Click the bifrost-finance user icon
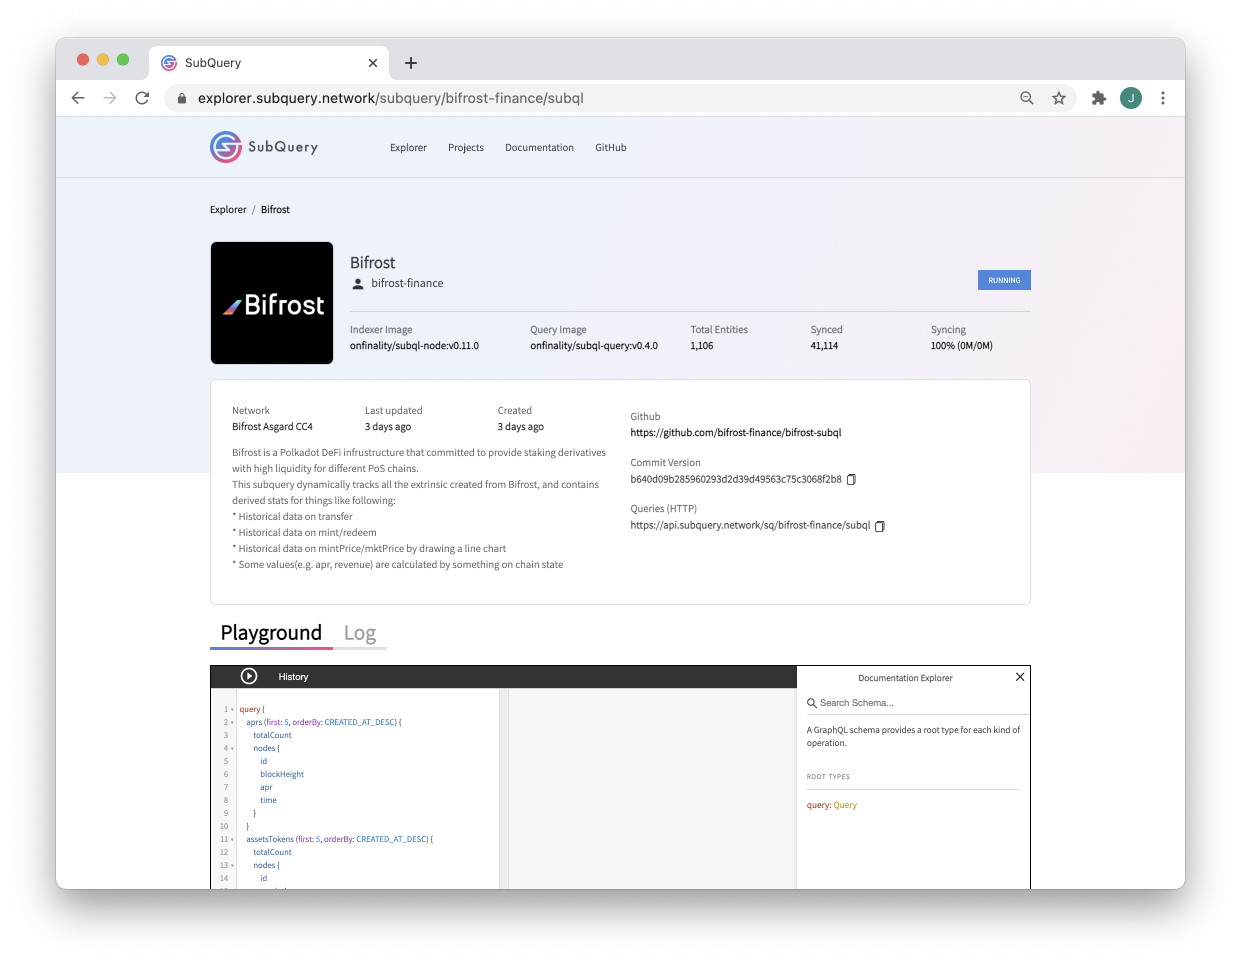 coord(358,284)
